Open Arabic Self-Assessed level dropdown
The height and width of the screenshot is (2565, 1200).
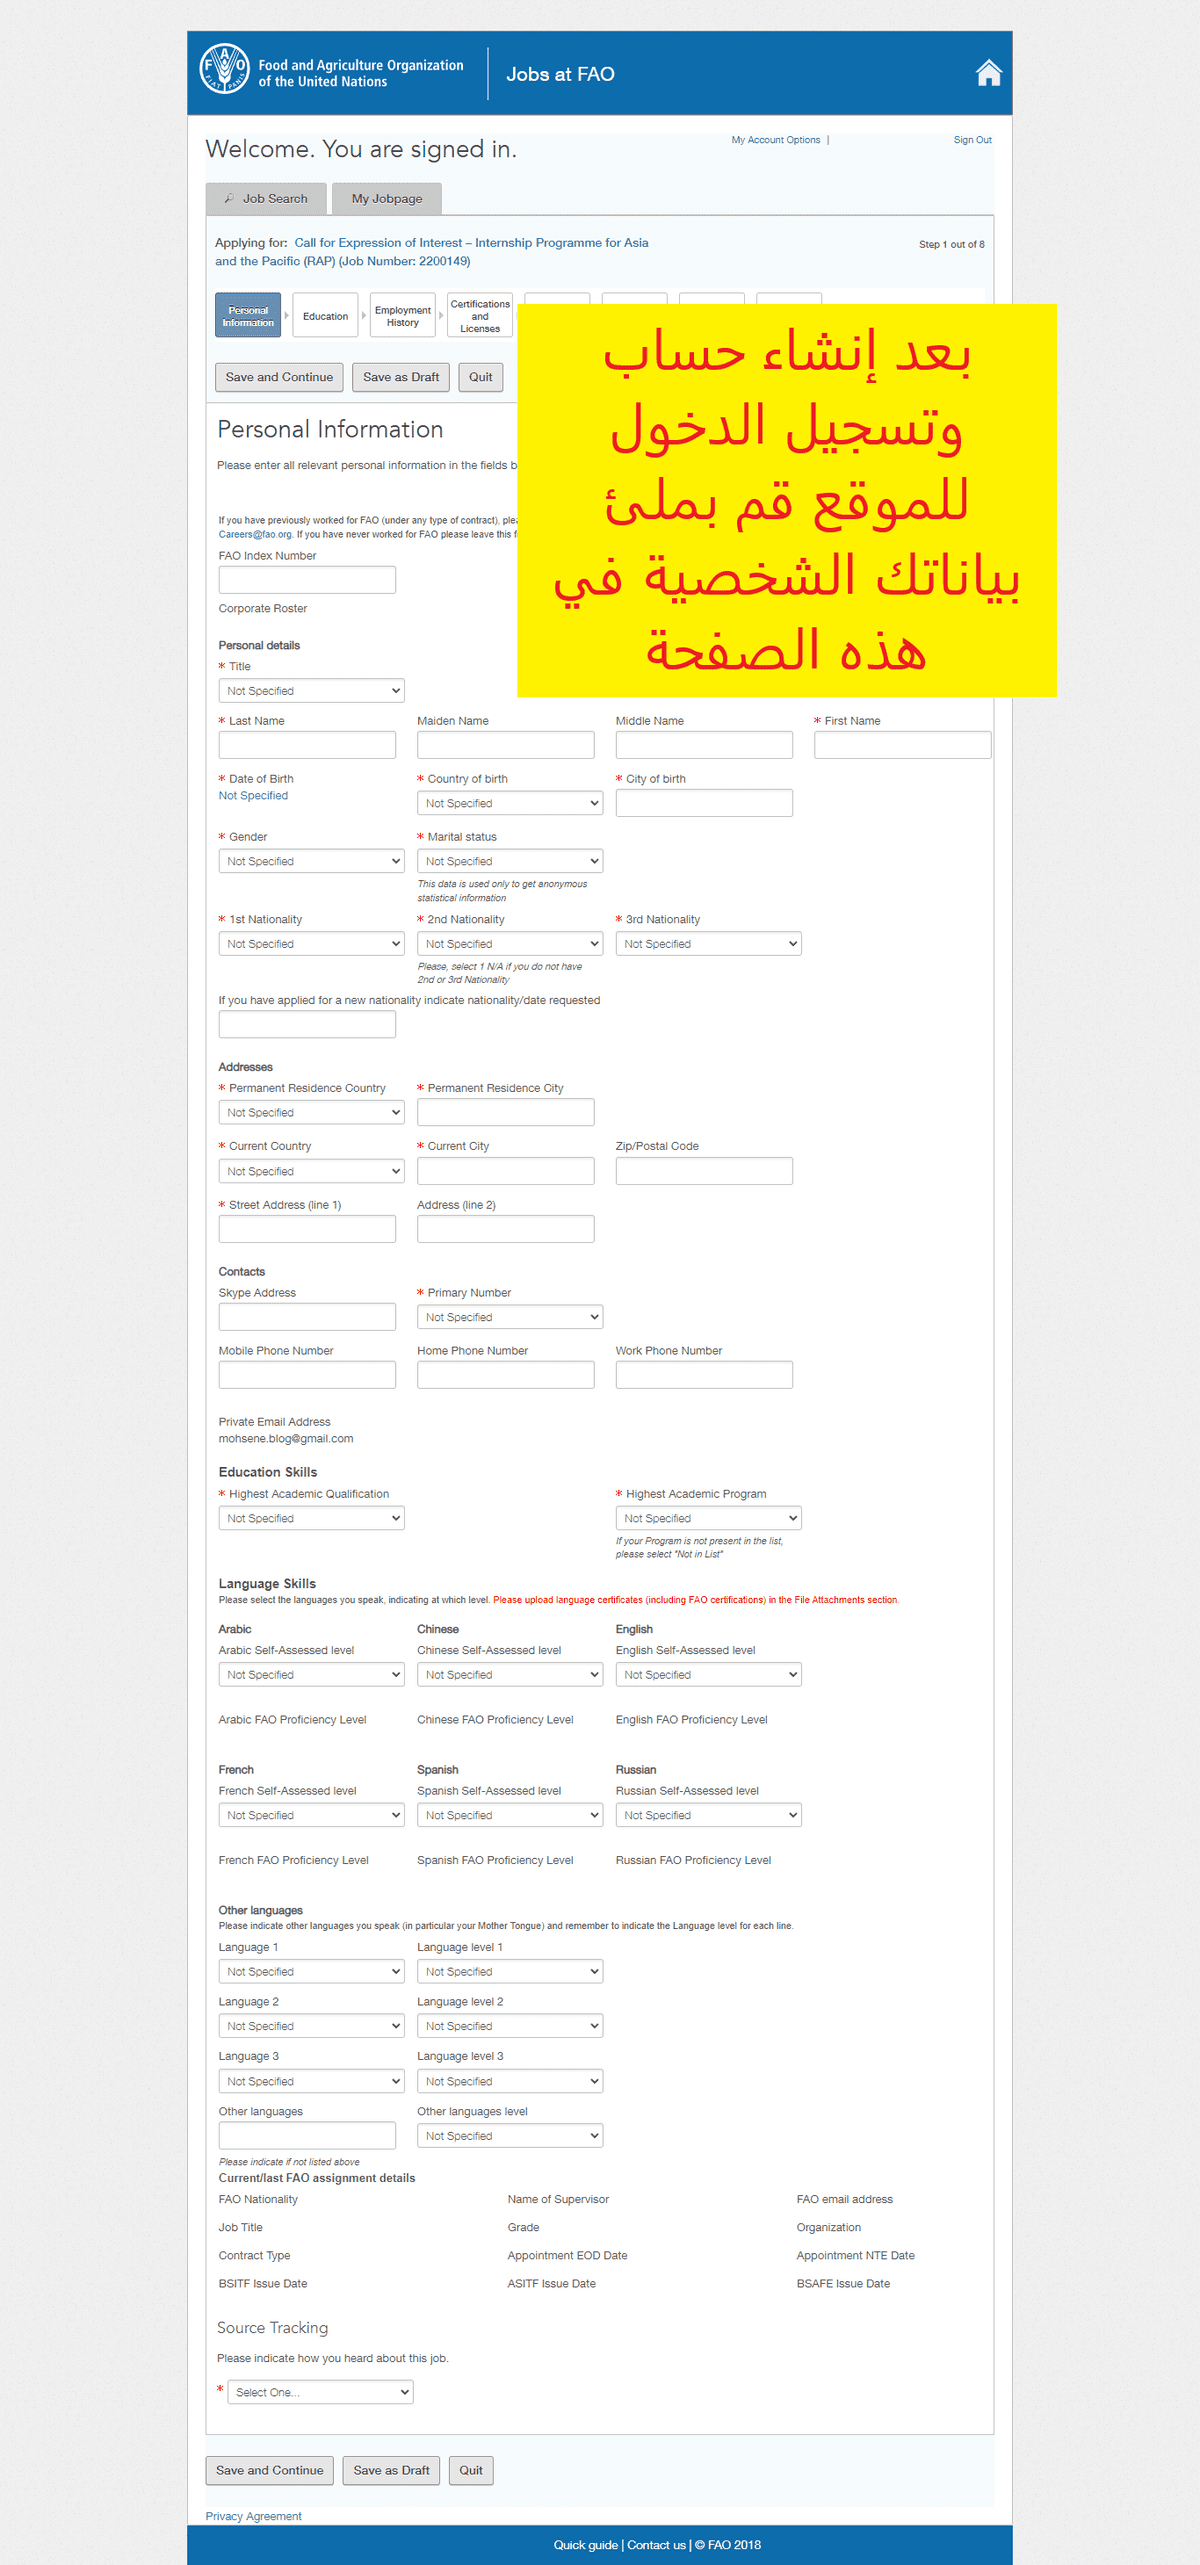(311, 1674)
